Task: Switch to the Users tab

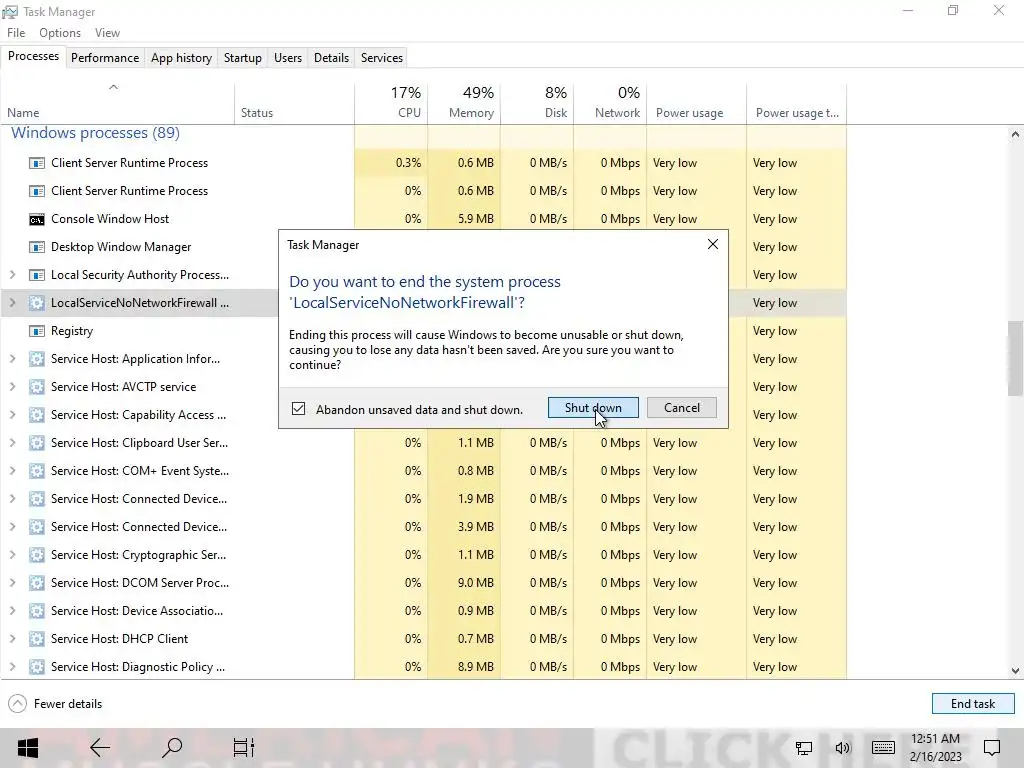Action: [x=288, y=58]
